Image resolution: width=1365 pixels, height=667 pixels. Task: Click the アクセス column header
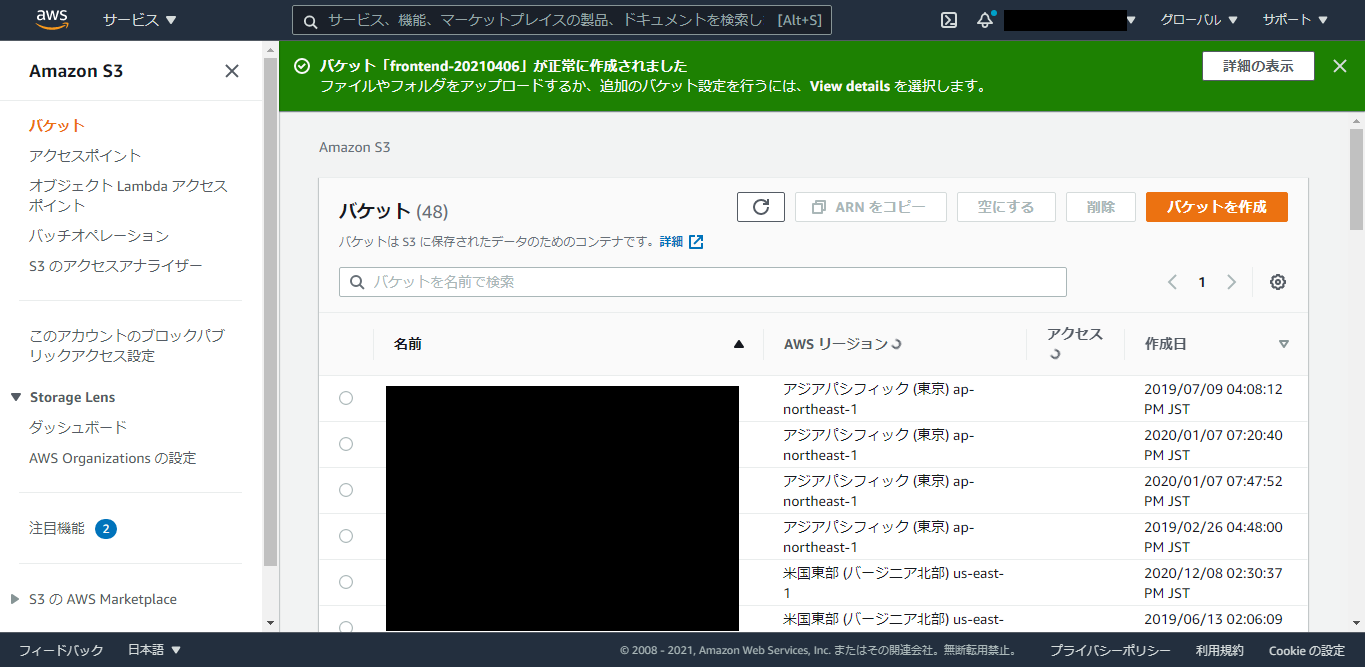(x=1075, y=343)
